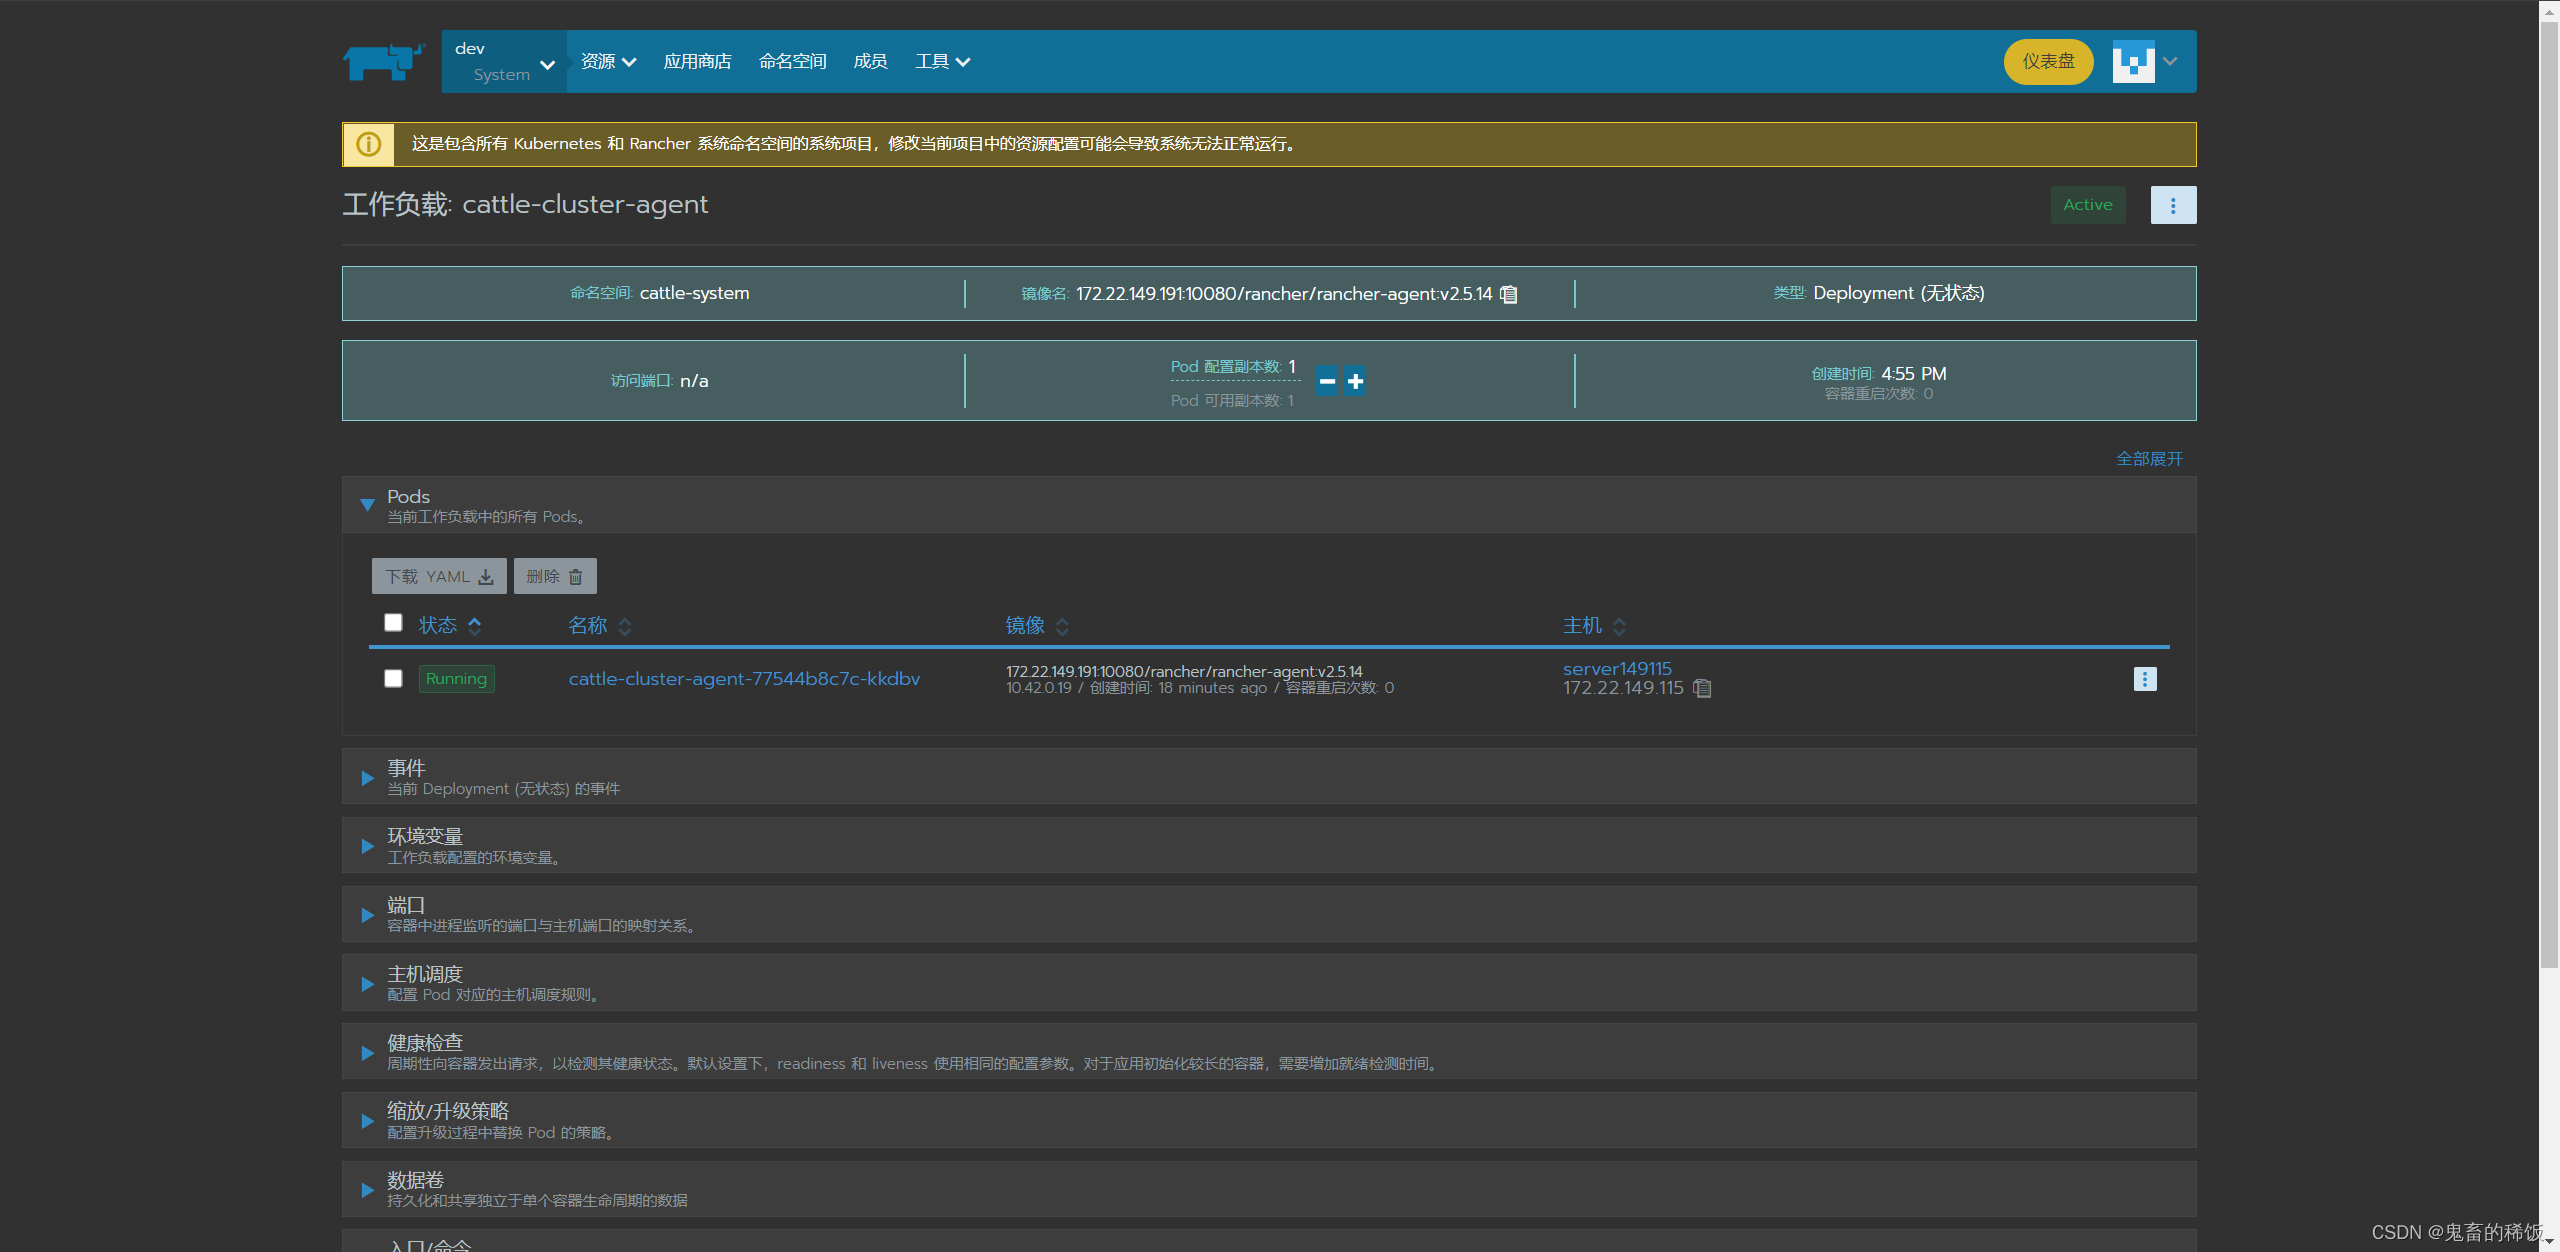Expand the 事件 section
Viewport: 2560px width, 1252px height.
(367, 777)
